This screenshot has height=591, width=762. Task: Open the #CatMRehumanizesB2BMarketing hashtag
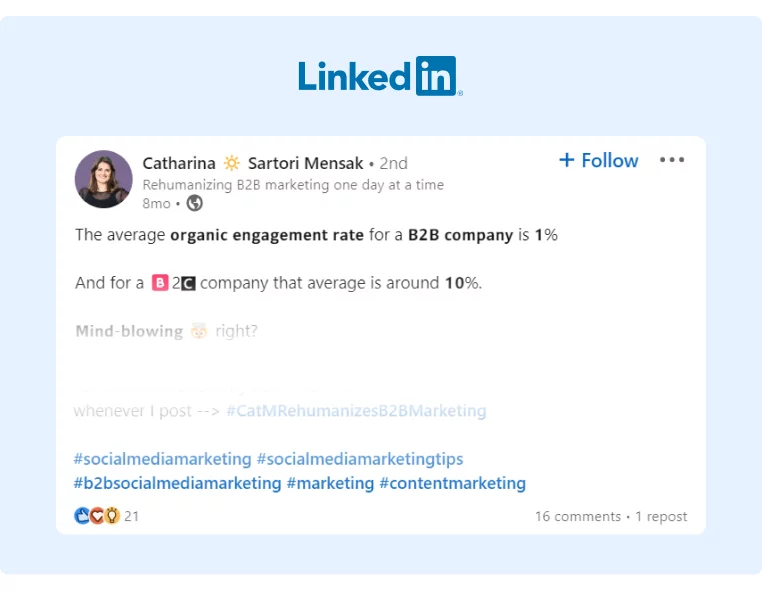[x=356, y=411]
